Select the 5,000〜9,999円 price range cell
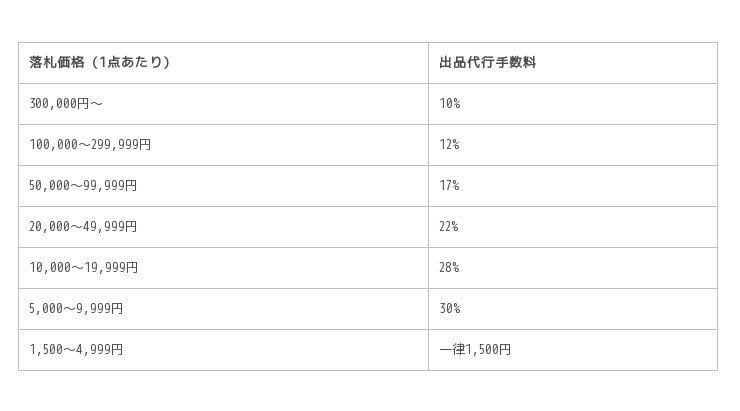 click(x=76, y=309)
